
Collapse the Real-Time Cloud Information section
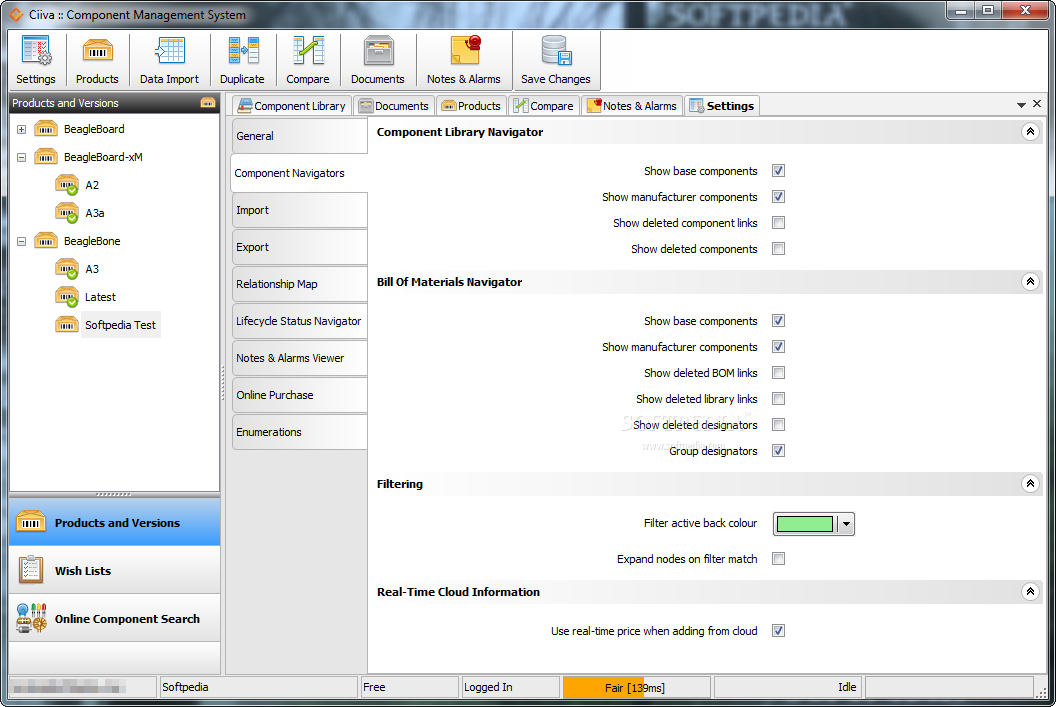pos(1030,592)
